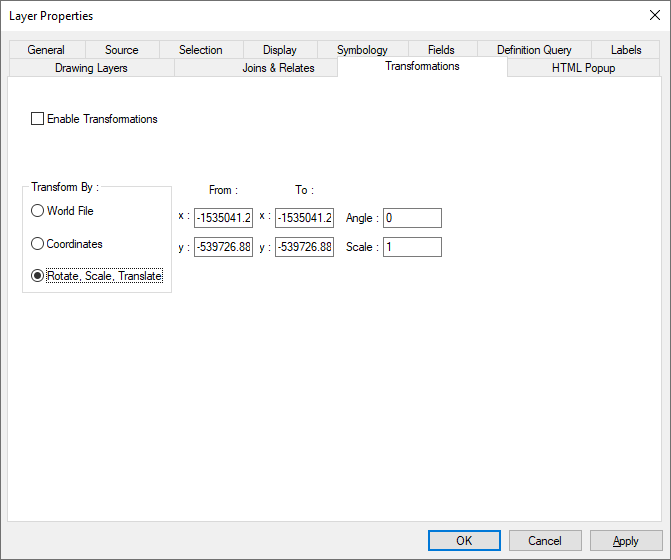Apply the layer property changes
The width and height of the screenshot is (671, 560).
(x=626, y=540)
